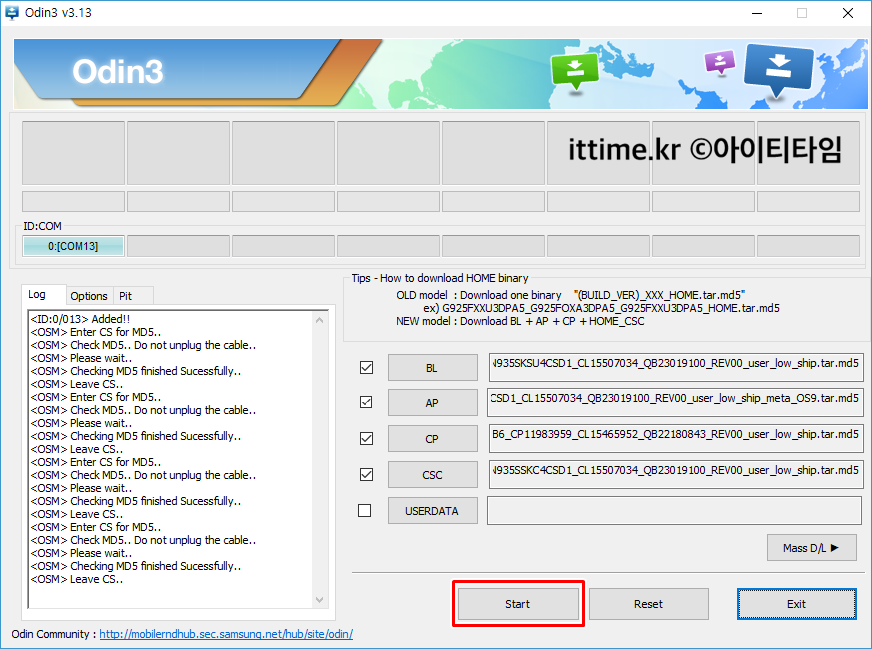
Task: Click the "<ID:0/013> Added!!" log line
Action: click(81, 319)
